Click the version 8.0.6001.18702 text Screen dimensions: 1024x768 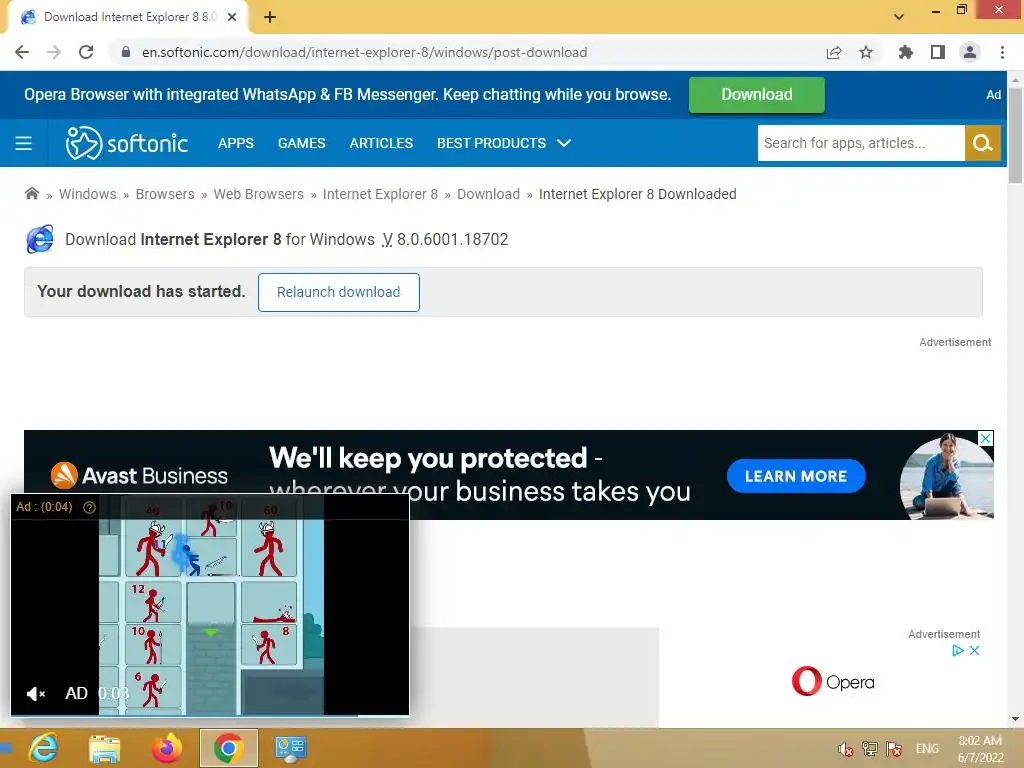point(452,240)
